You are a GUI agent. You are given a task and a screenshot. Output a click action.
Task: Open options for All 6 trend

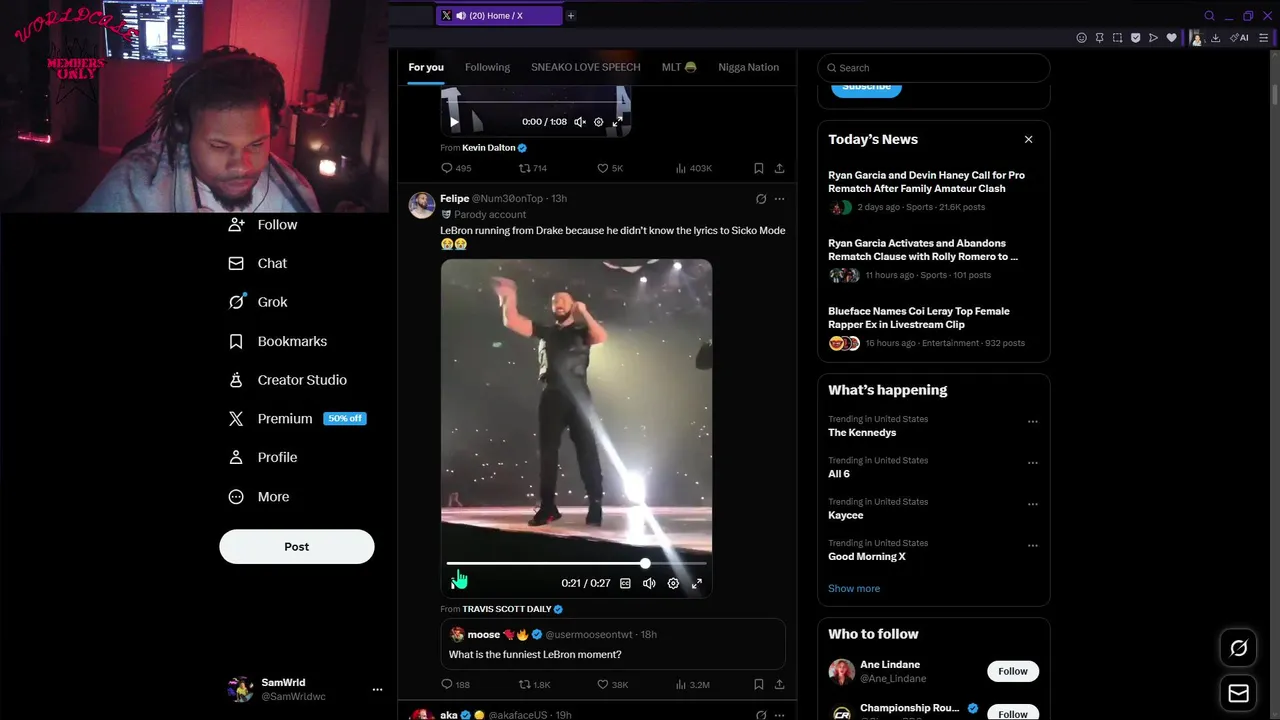(x=1033, y=463)
